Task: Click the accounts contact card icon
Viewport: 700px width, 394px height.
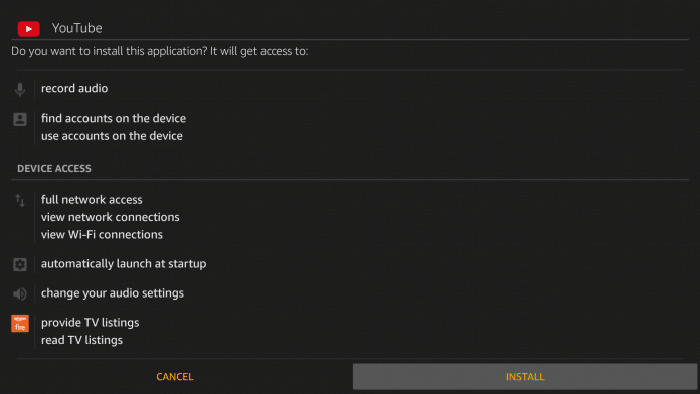Action: pyautogui.click(x=20, y=119)
